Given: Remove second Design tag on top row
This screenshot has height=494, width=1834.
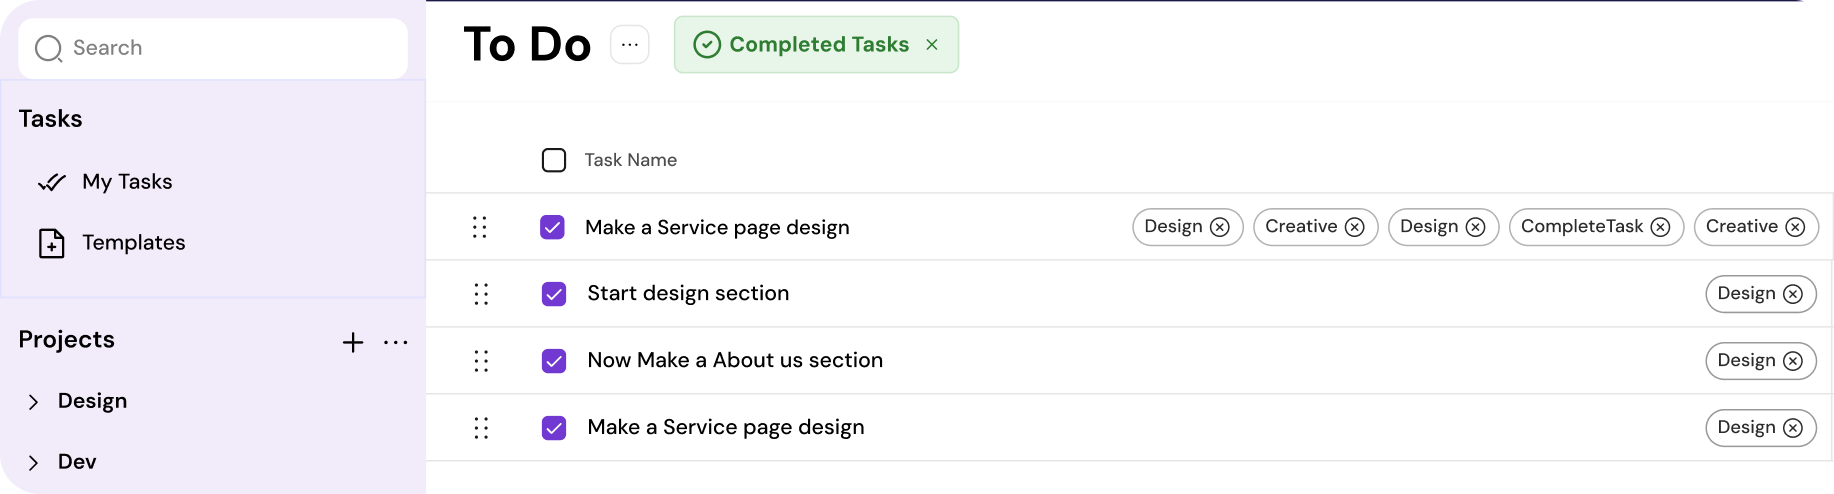Looking at the screenshot, I should tap(1476, 227).
